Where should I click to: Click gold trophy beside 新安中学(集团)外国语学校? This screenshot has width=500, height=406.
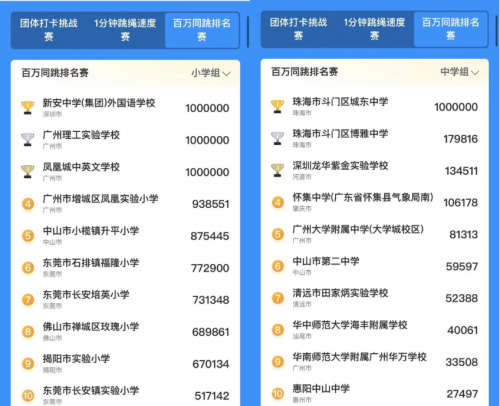[x=28, y=108]
